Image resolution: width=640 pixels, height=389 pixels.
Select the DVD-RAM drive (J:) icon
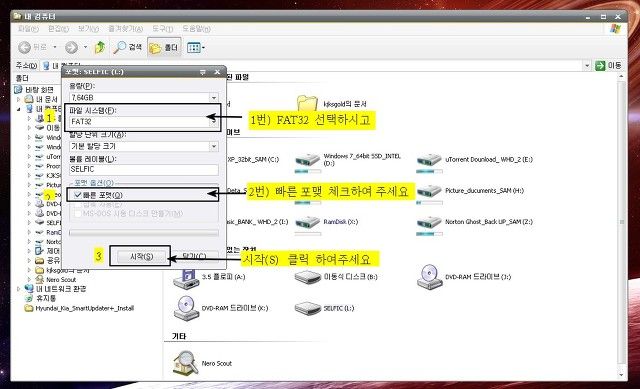429,277
